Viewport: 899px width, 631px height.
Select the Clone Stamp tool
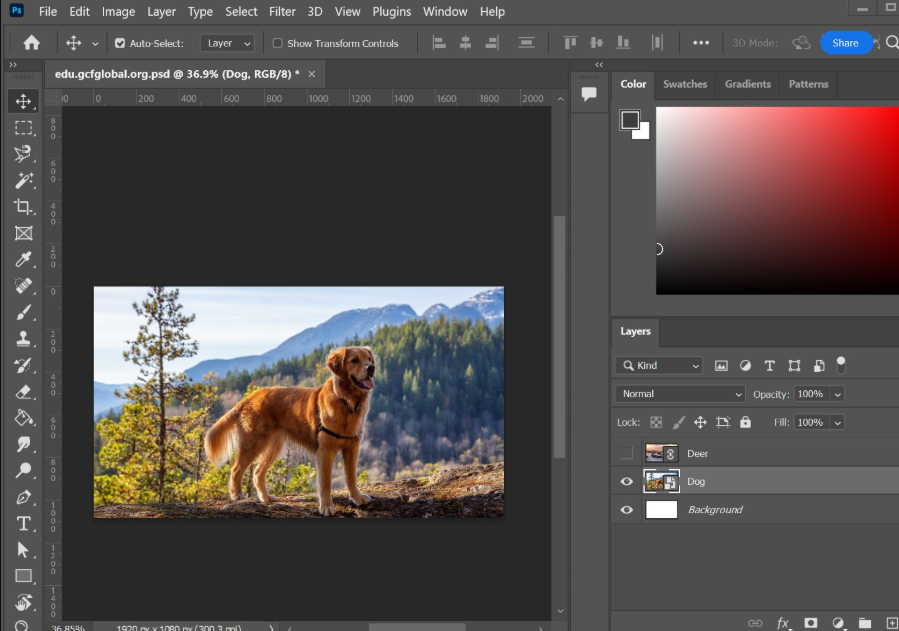click(x=23, y=339)
